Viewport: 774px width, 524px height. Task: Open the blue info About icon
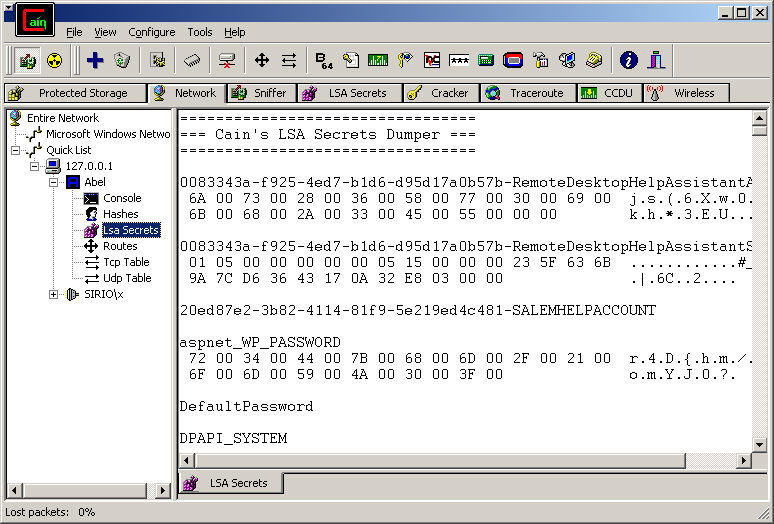click(x=628, y=61)
